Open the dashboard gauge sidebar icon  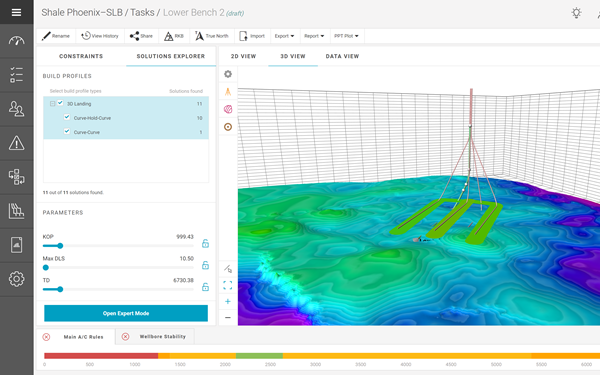coord(16,41)
